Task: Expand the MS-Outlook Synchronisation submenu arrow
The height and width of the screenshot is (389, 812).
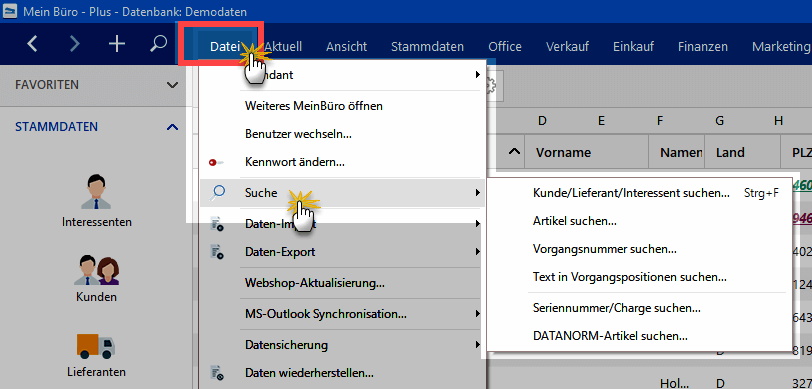Action: (477, 314)
